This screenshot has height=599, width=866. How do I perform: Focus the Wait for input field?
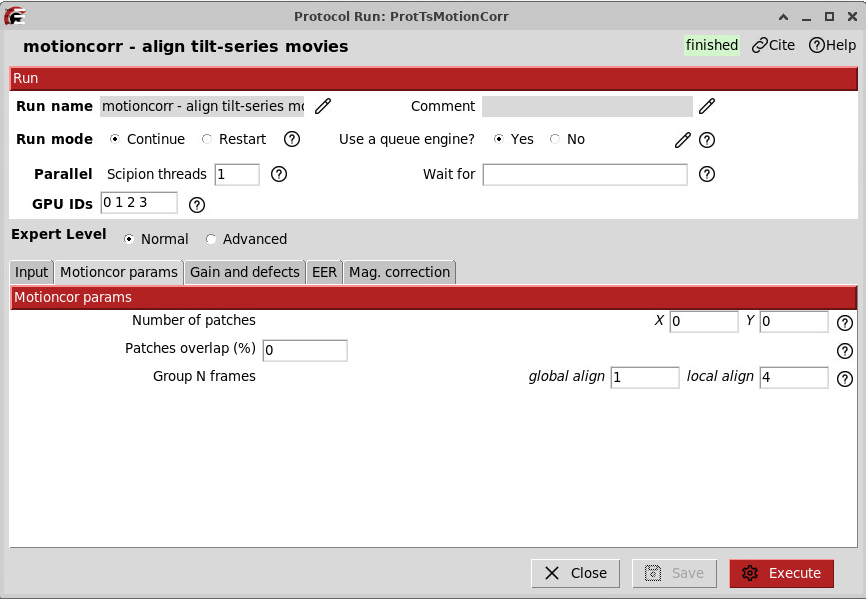coord(585,174)
